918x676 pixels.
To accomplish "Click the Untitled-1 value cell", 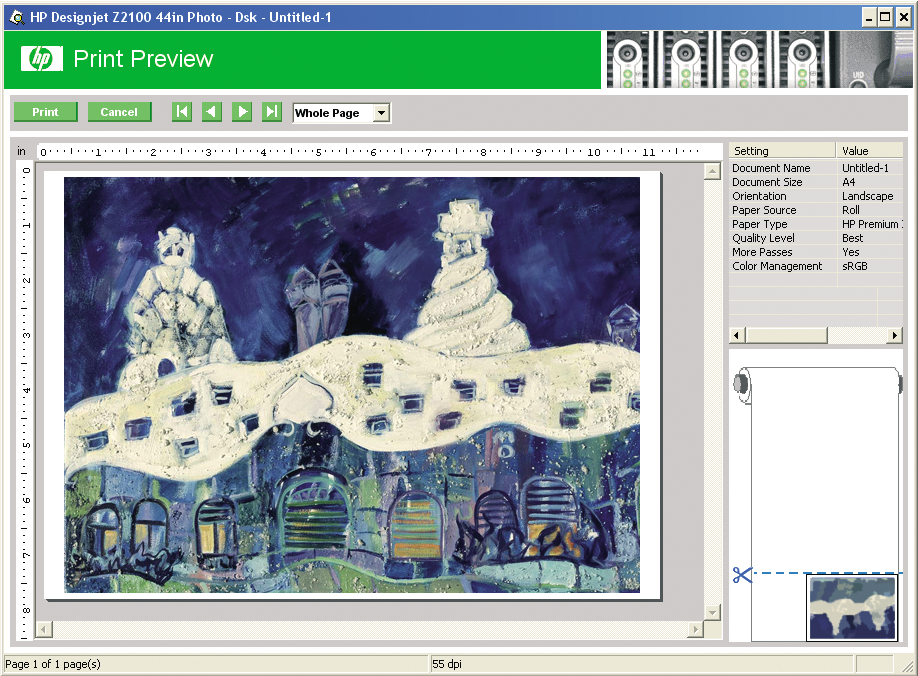I will pos(865,168).
